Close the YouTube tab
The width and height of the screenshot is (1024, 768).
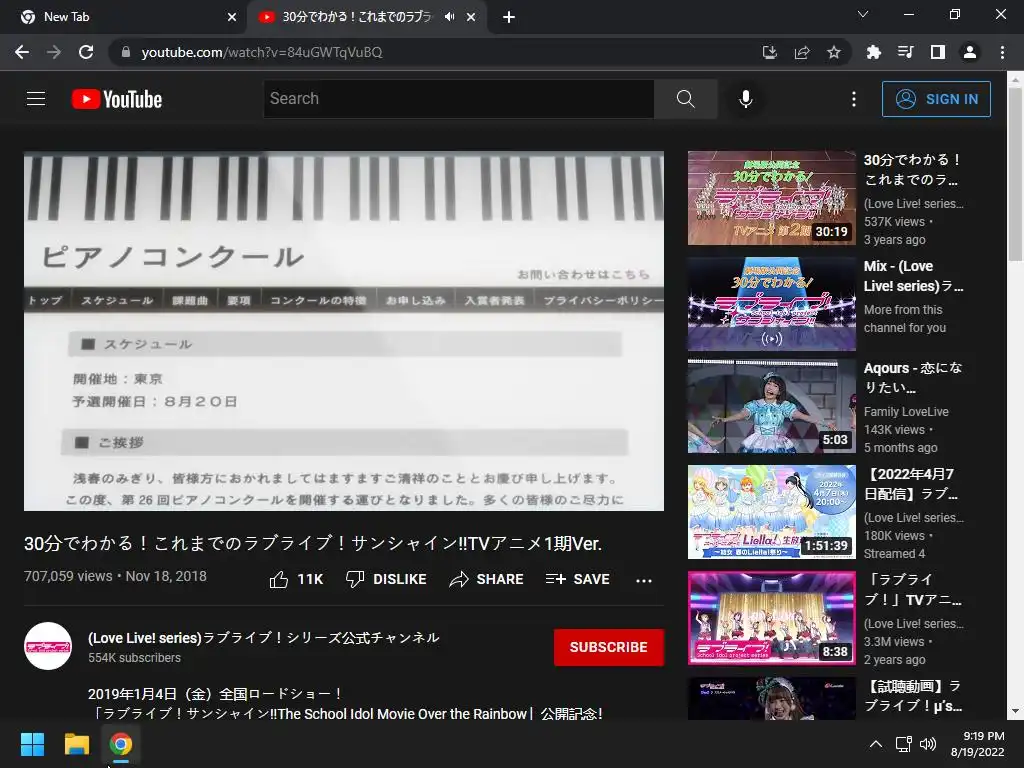[x=471, y=17]
